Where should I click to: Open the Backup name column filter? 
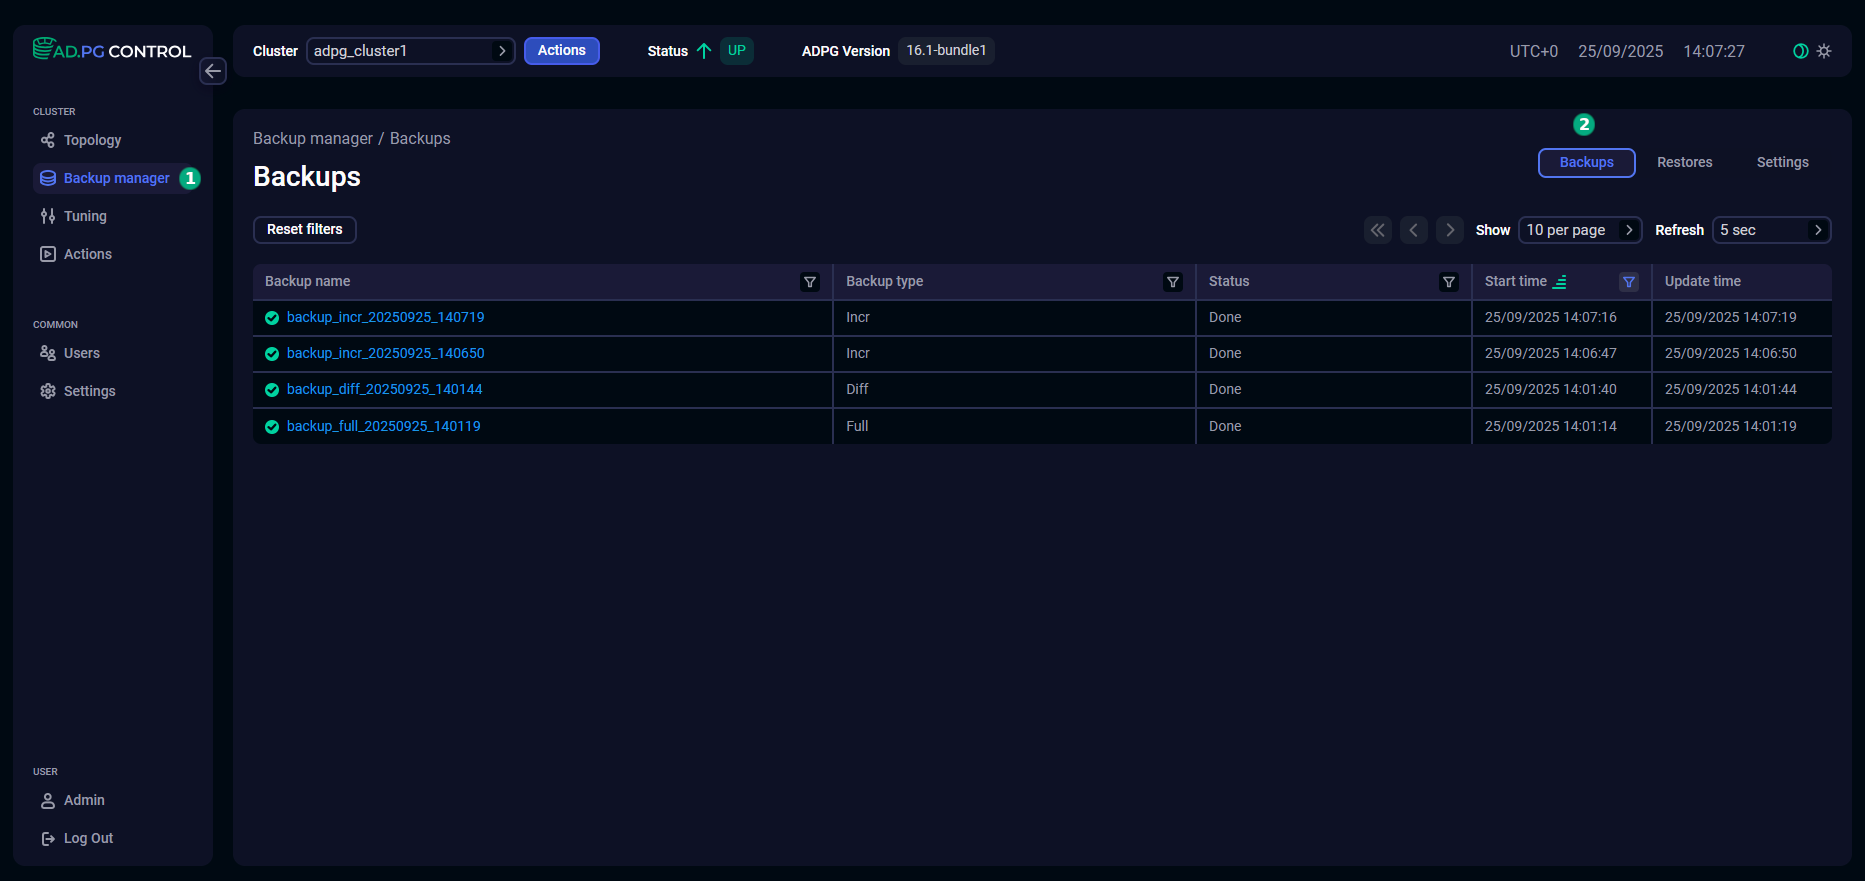[x=810, y=282]
